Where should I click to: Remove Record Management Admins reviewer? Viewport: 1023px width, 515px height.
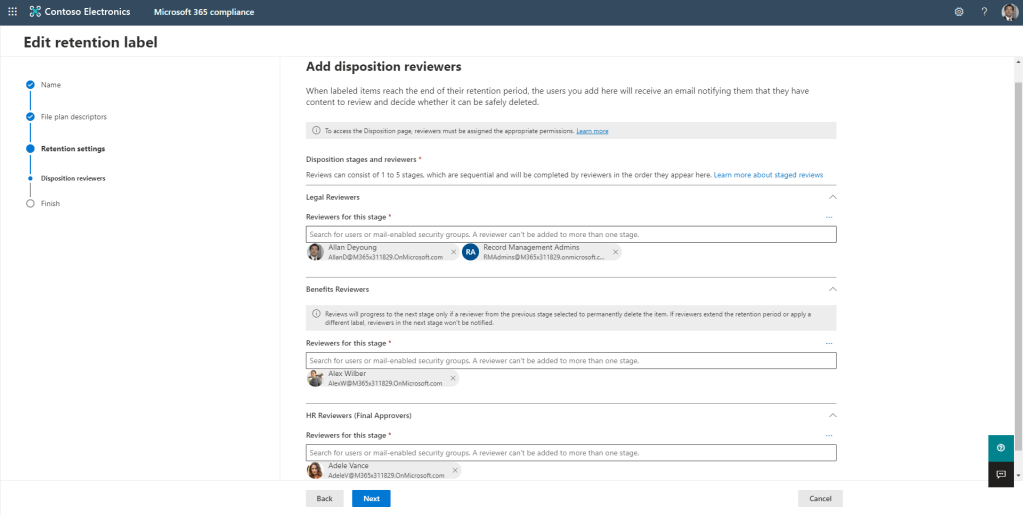[615, 252]
